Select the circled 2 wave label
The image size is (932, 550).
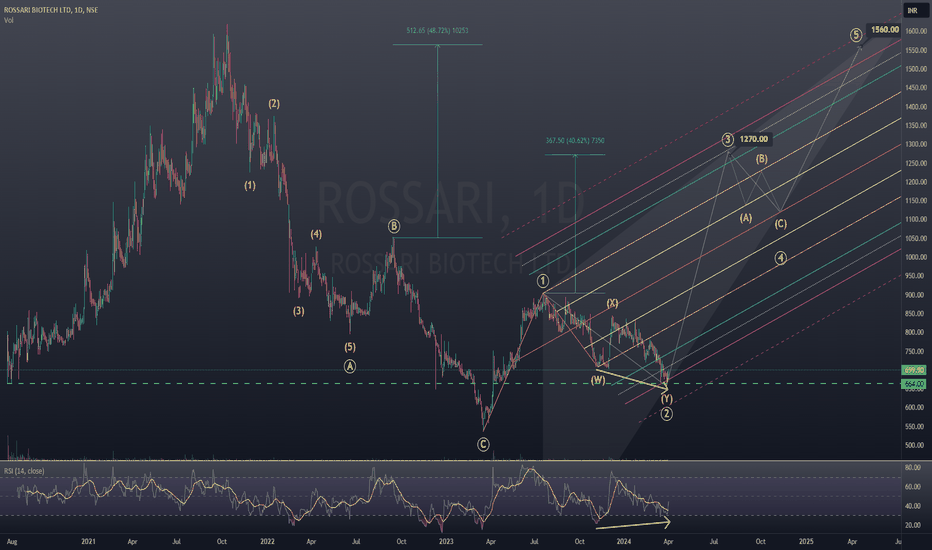667,414
